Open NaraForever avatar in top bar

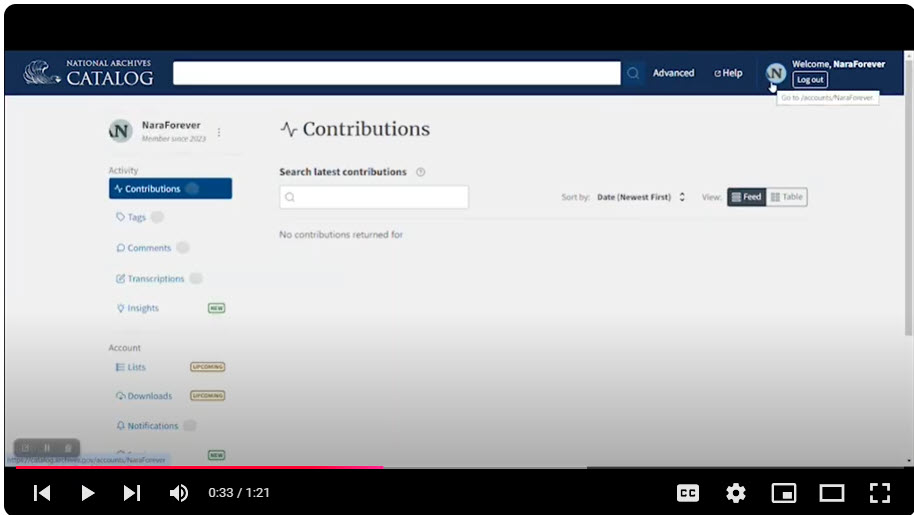[775, 73]
